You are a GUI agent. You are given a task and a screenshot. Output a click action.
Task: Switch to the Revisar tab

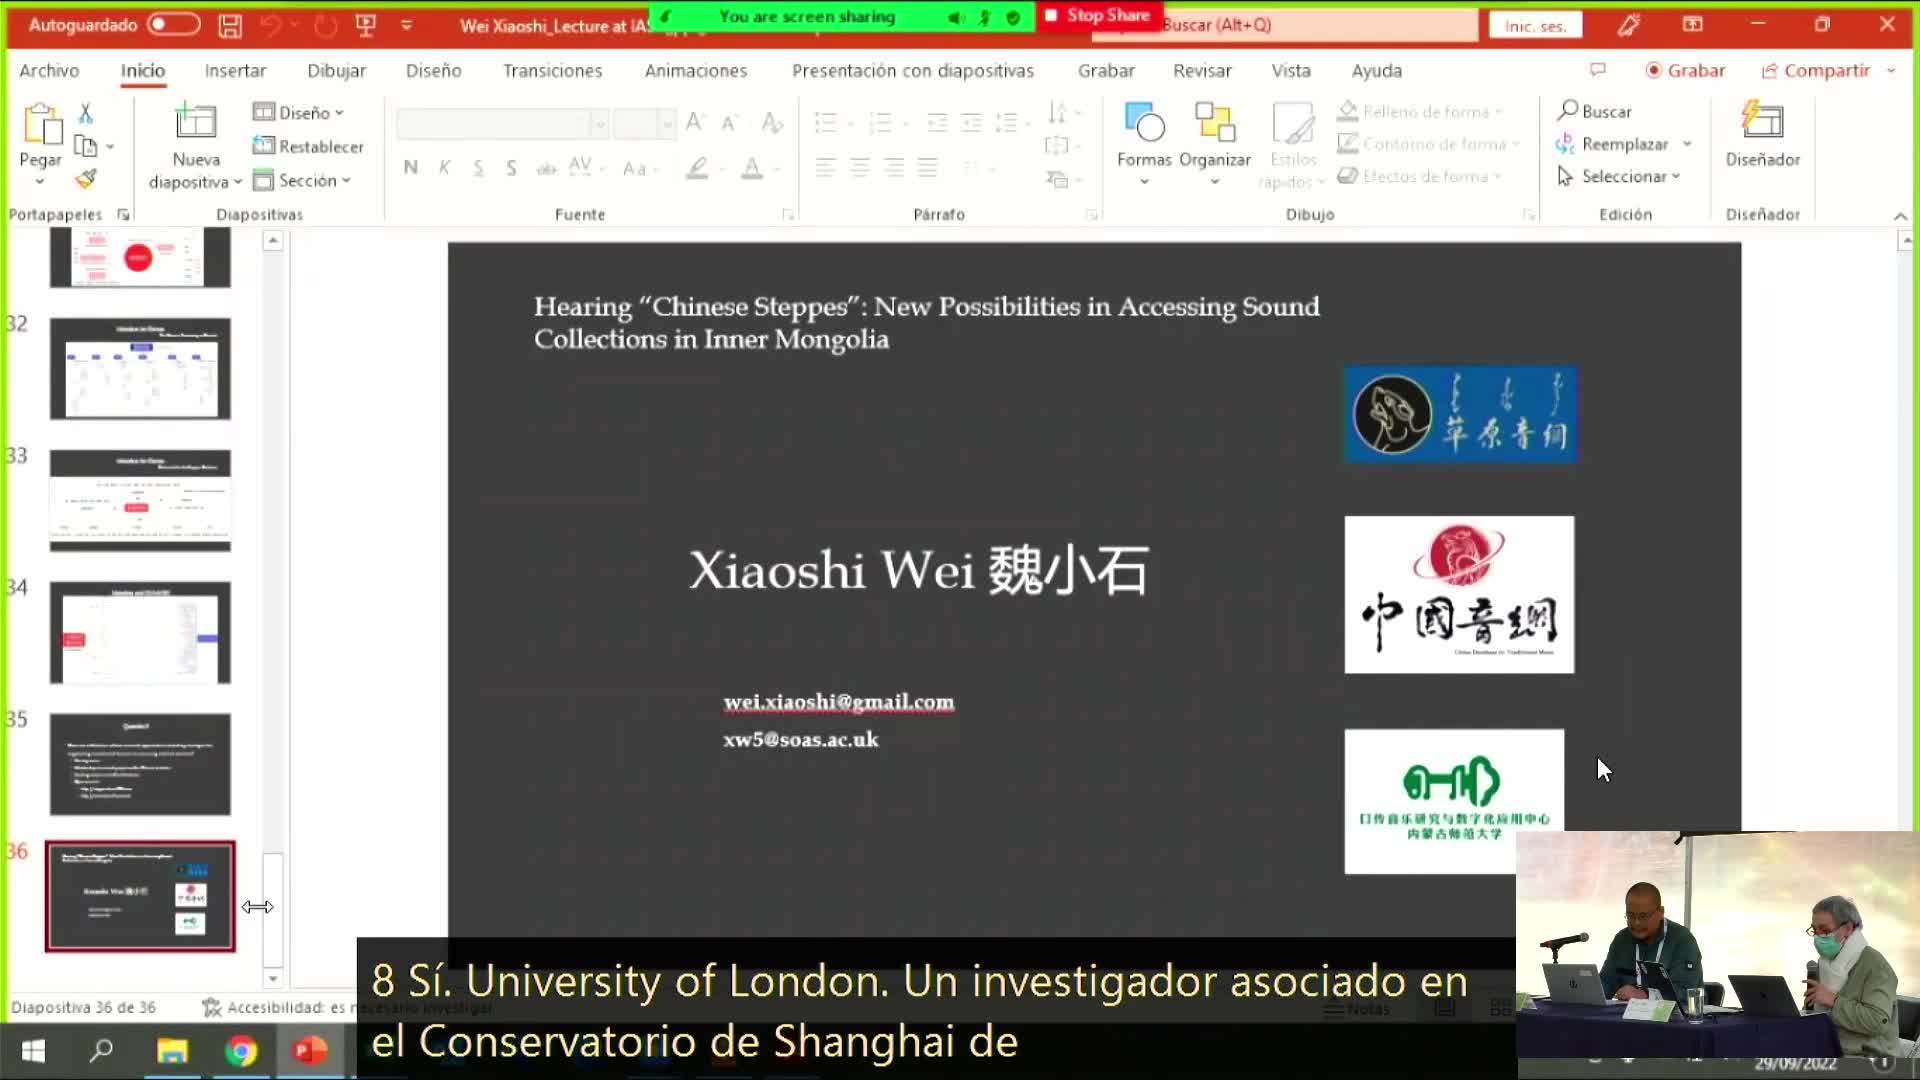coord(1202,71)
